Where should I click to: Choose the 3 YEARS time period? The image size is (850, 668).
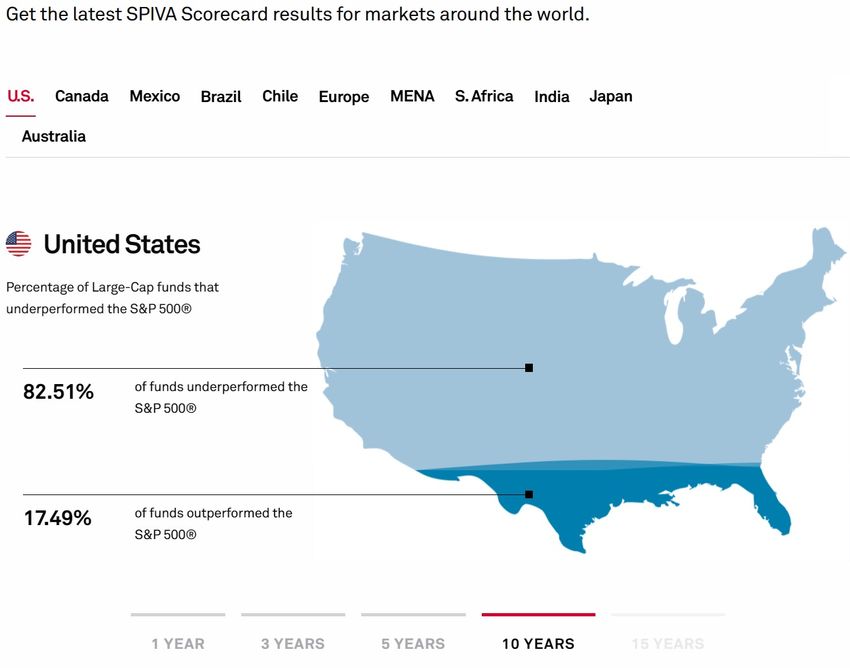point(293,644)
